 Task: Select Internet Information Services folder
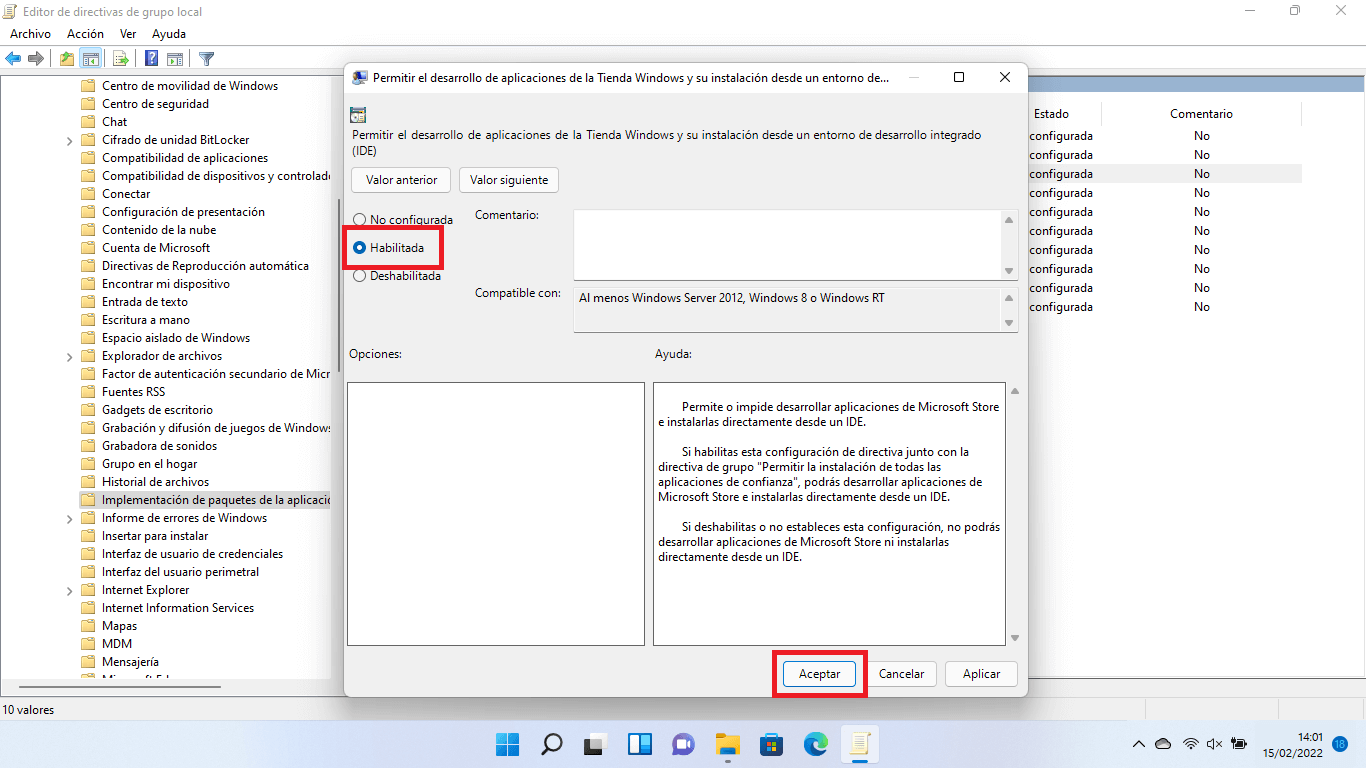pos(178,608)
